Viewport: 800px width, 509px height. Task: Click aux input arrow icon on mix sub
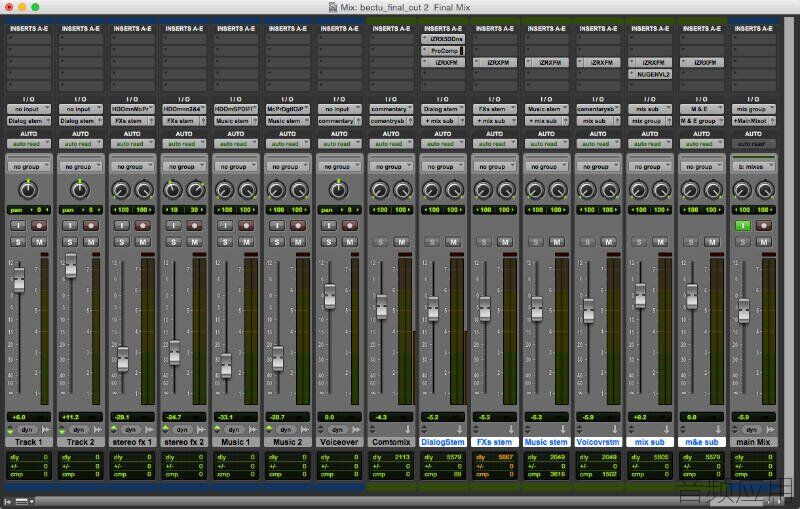[x=667, y=430]
